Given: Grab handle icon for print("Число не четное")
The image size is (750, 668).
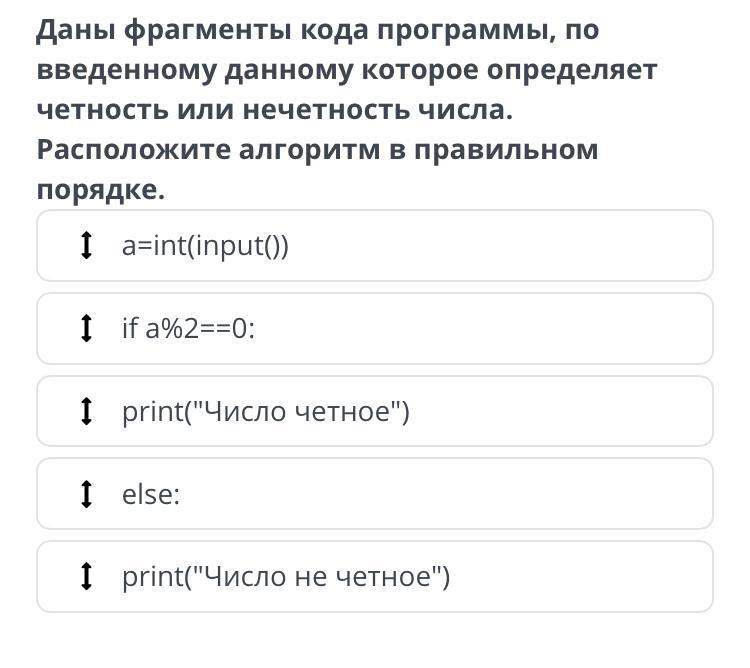Looking at the screenshot, I should 87,576.
